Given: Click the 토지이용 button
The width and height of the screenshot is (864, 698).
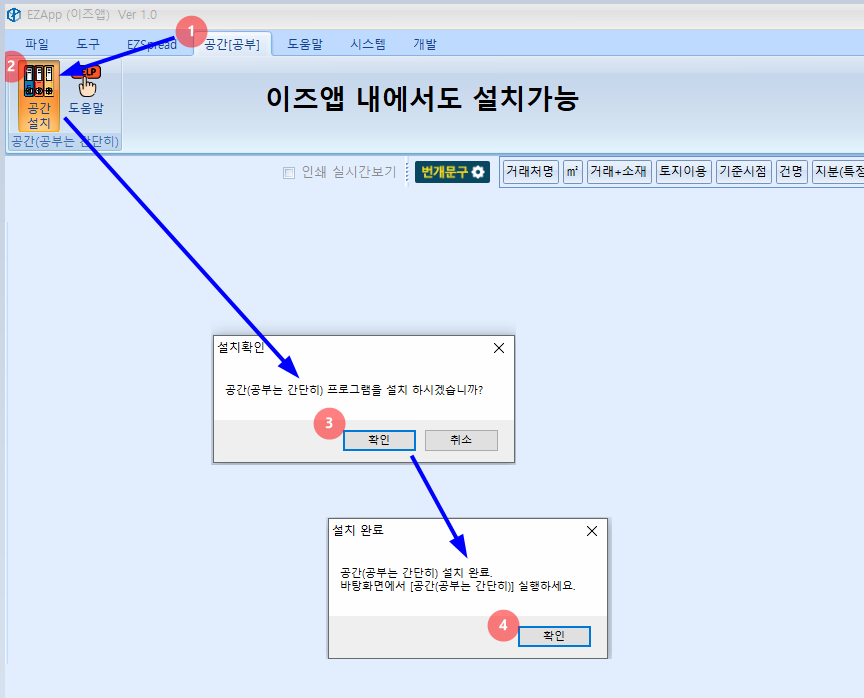Looking at the screenshot, I should [x=683, y=172].
